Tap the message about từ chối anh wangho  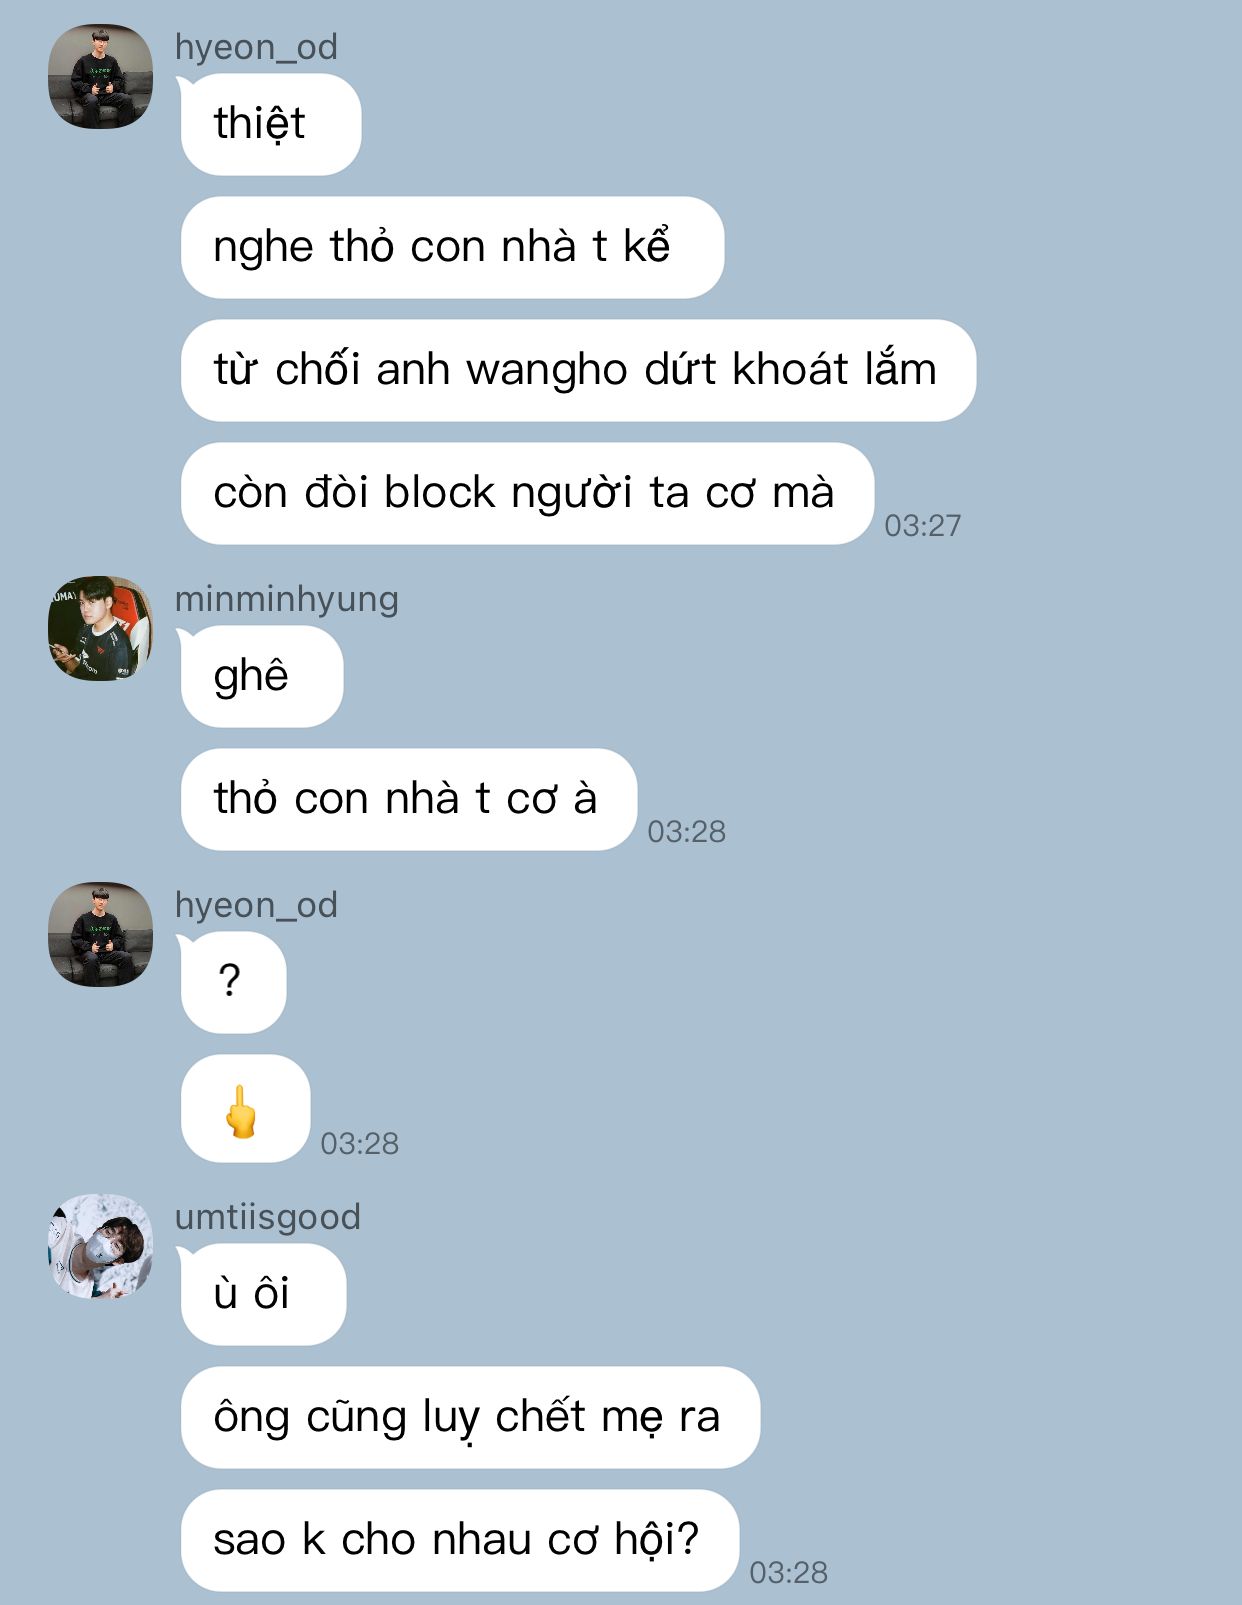pos(578,370)
